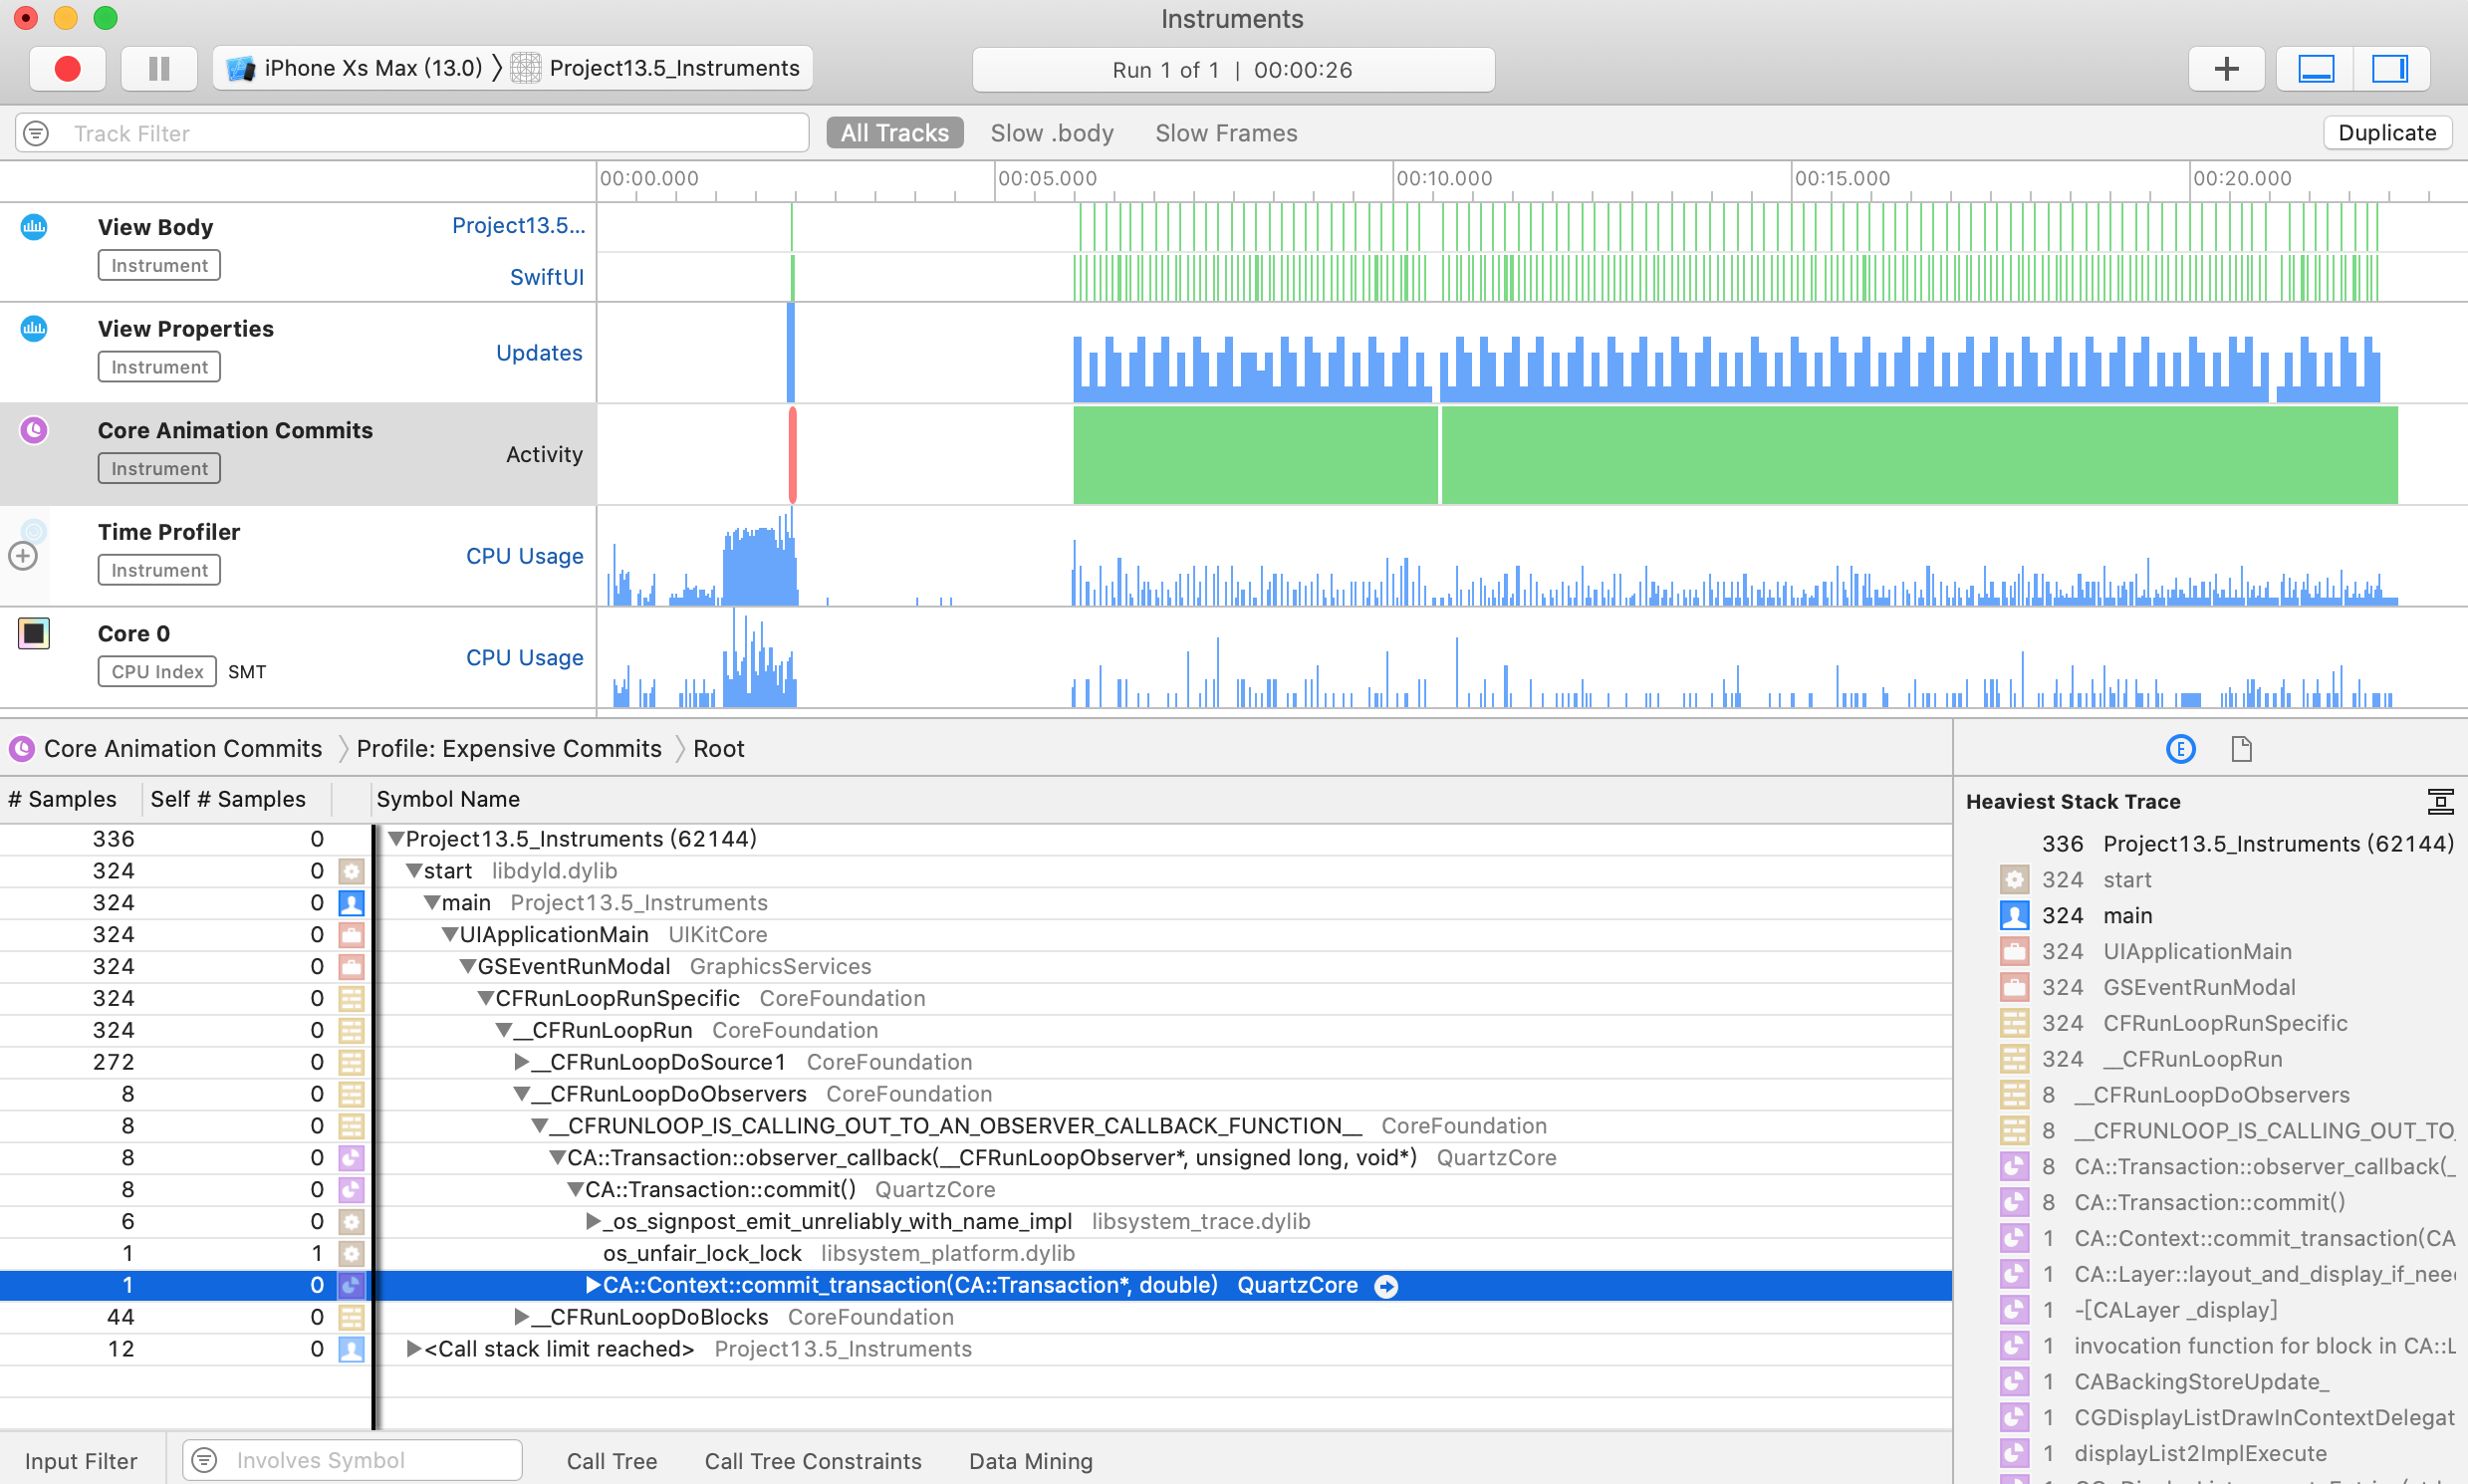Sort by Self # Samples column

(228, 799)
